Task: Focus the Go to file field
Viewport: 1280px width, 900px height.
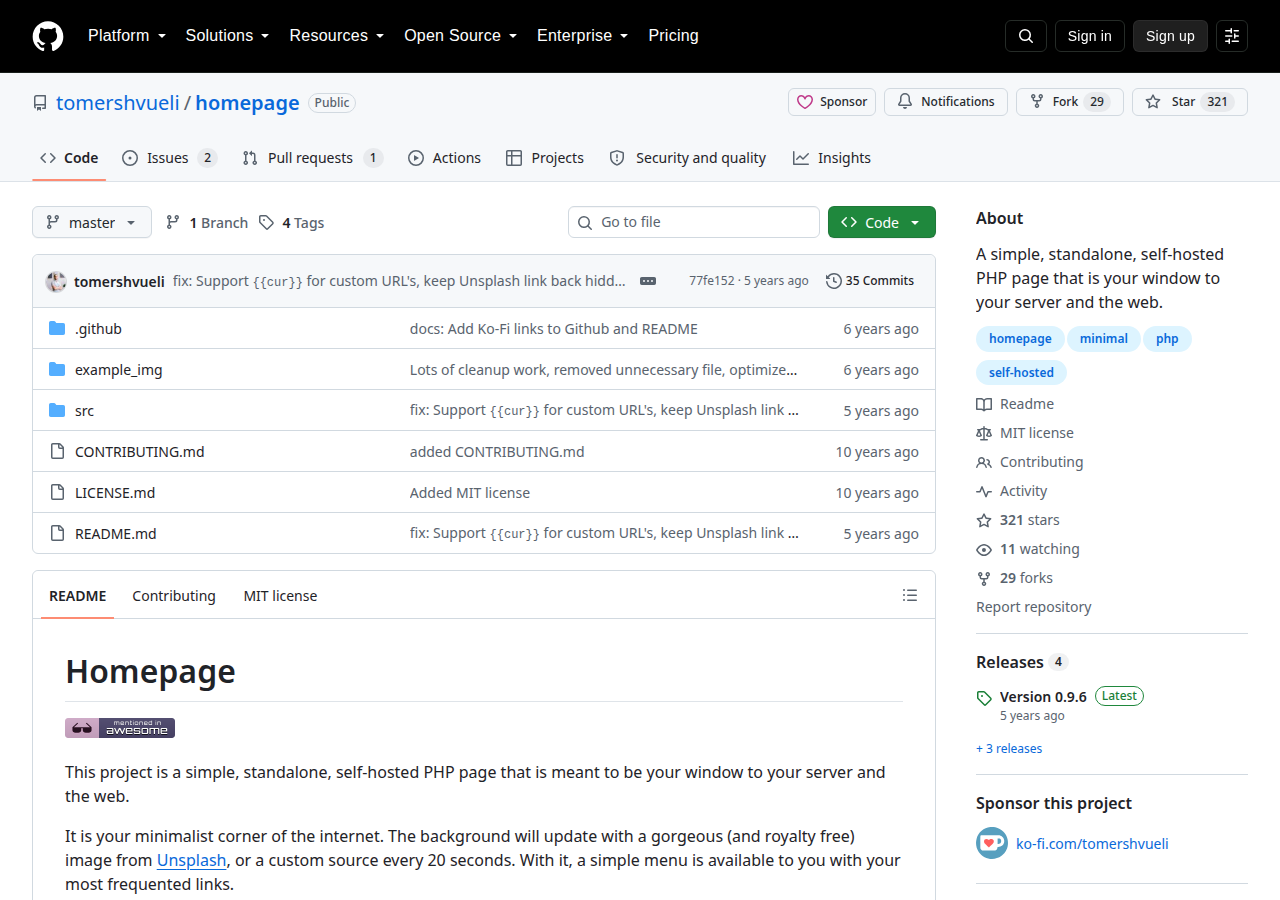Action: (x=694, y=222)
